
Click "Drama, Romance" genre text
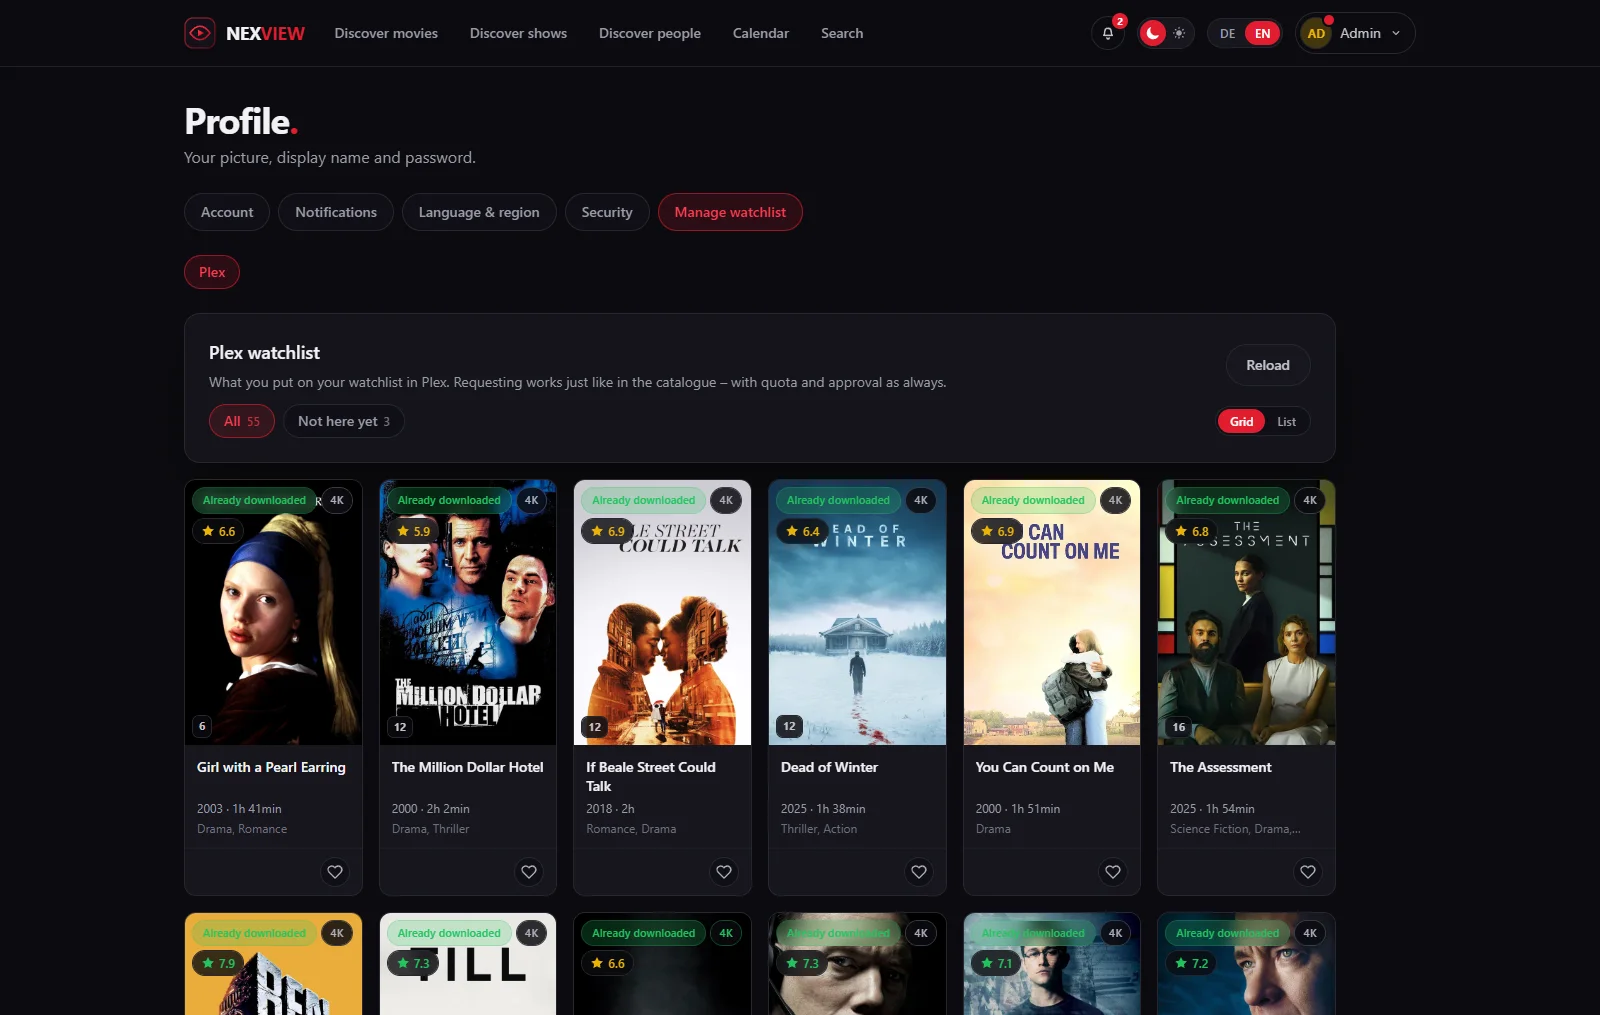click(x=242, y=829)
